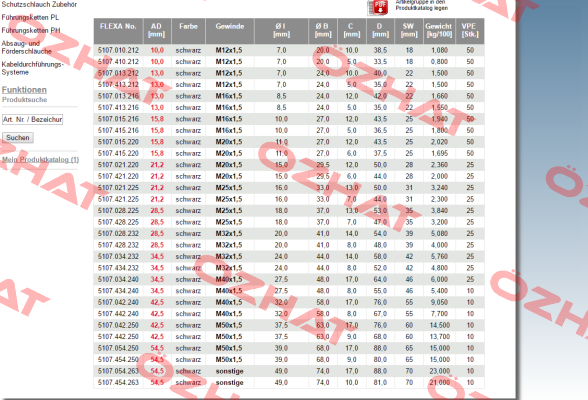
Task: Select Absaug- und Förderschläuche link
Action: (x=26, y=47)
